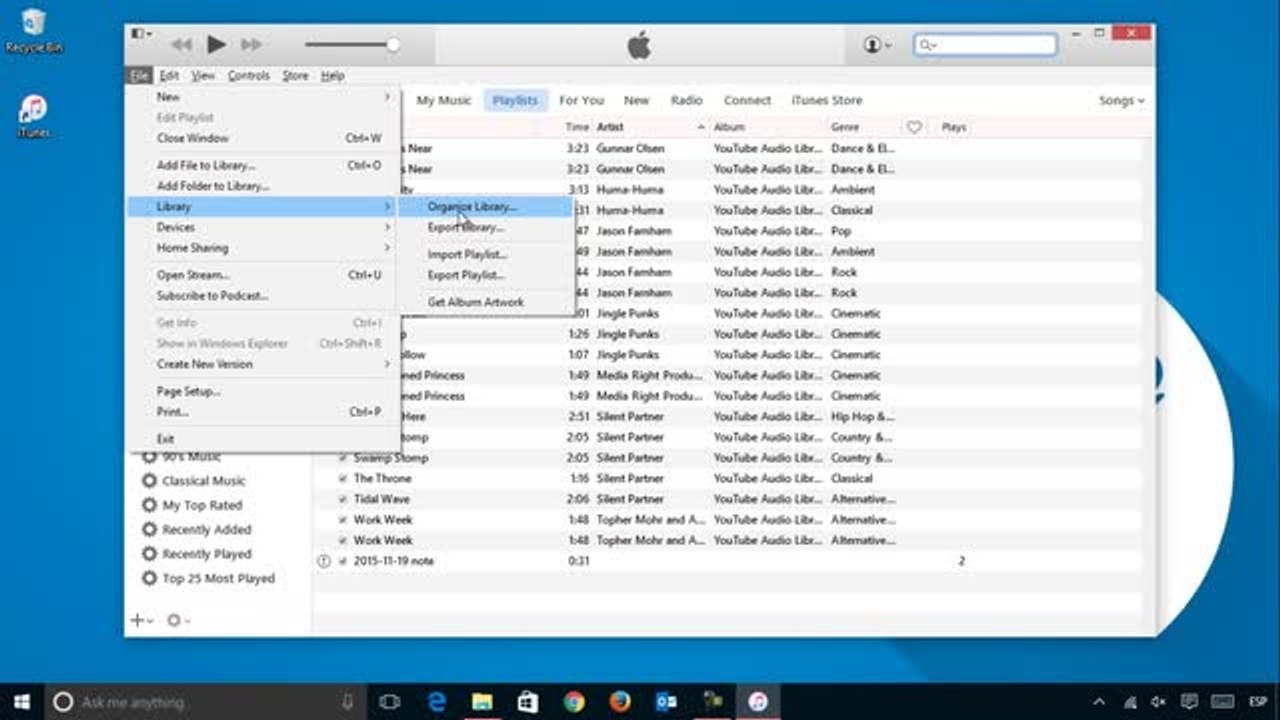The image size is (1280, 720).
Task: Open the Controls menu
Action: pyautogui.click(x=248, y=76)
